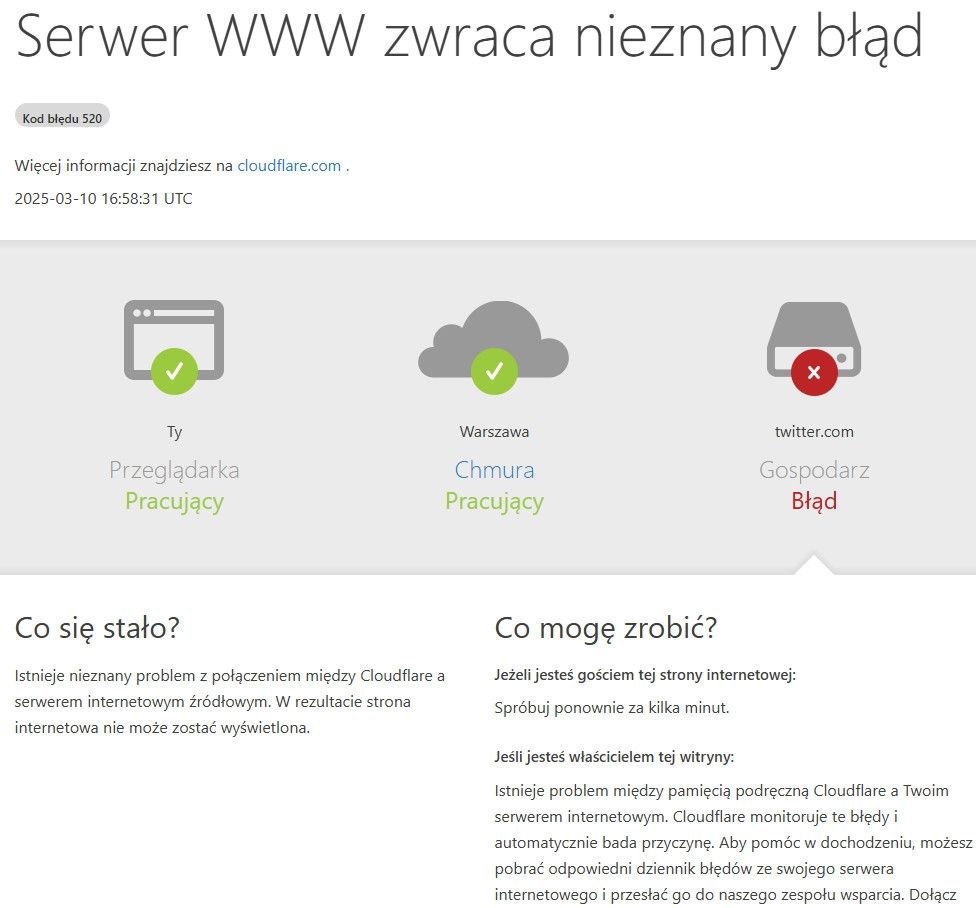The height and width of the screenshot is (908, 976).
Task: Click 'Pracujący' status under Przeglądarka
Action: click(174, 502)
